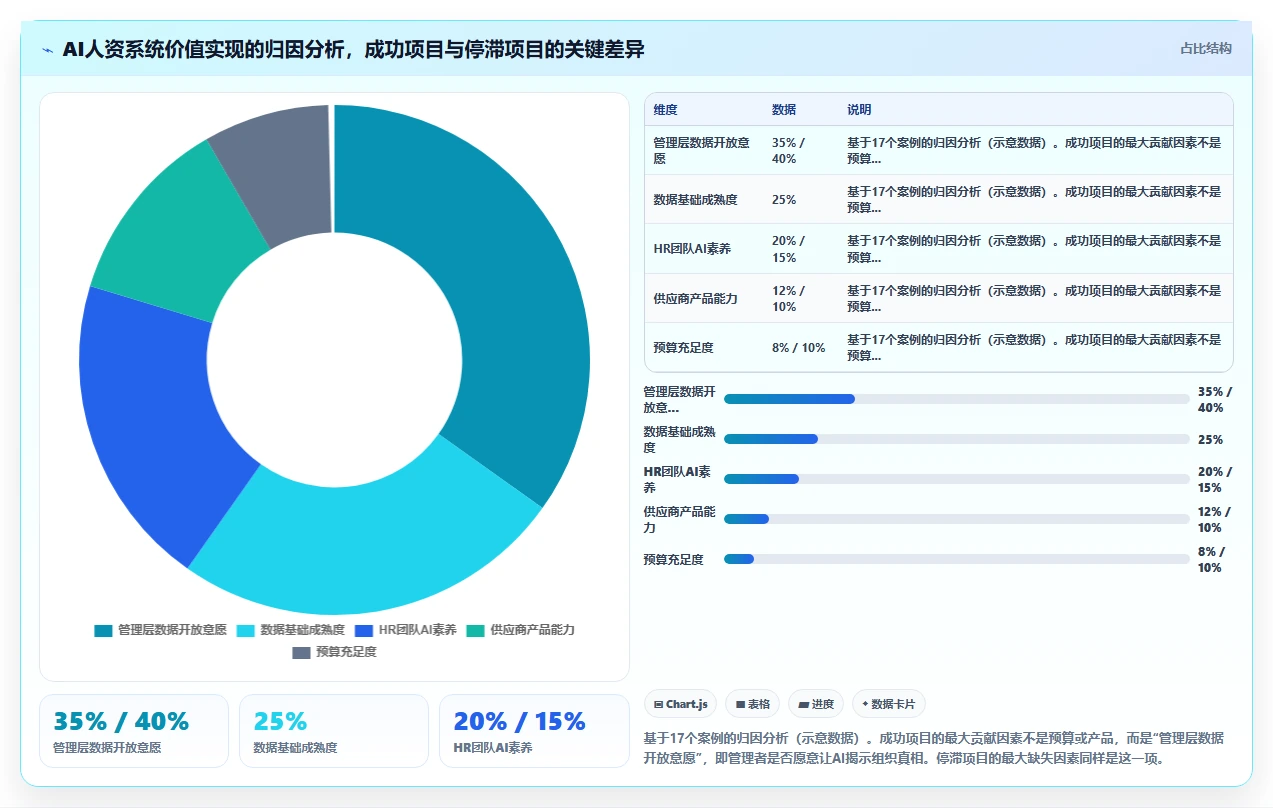
Task: Select the 表格 tag chip
Action: [x=752, y=704]
